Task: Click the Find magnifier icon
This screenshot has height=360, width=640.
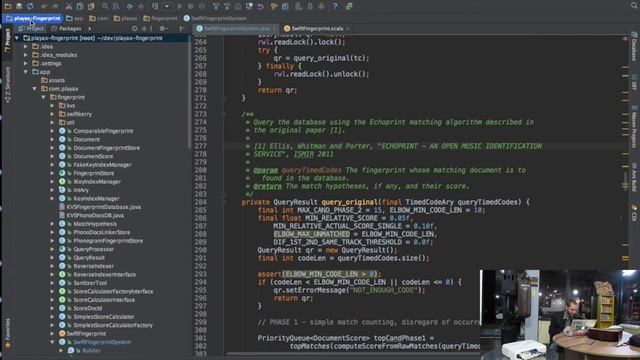Action: pyautogui.click(x=105, y=6)
